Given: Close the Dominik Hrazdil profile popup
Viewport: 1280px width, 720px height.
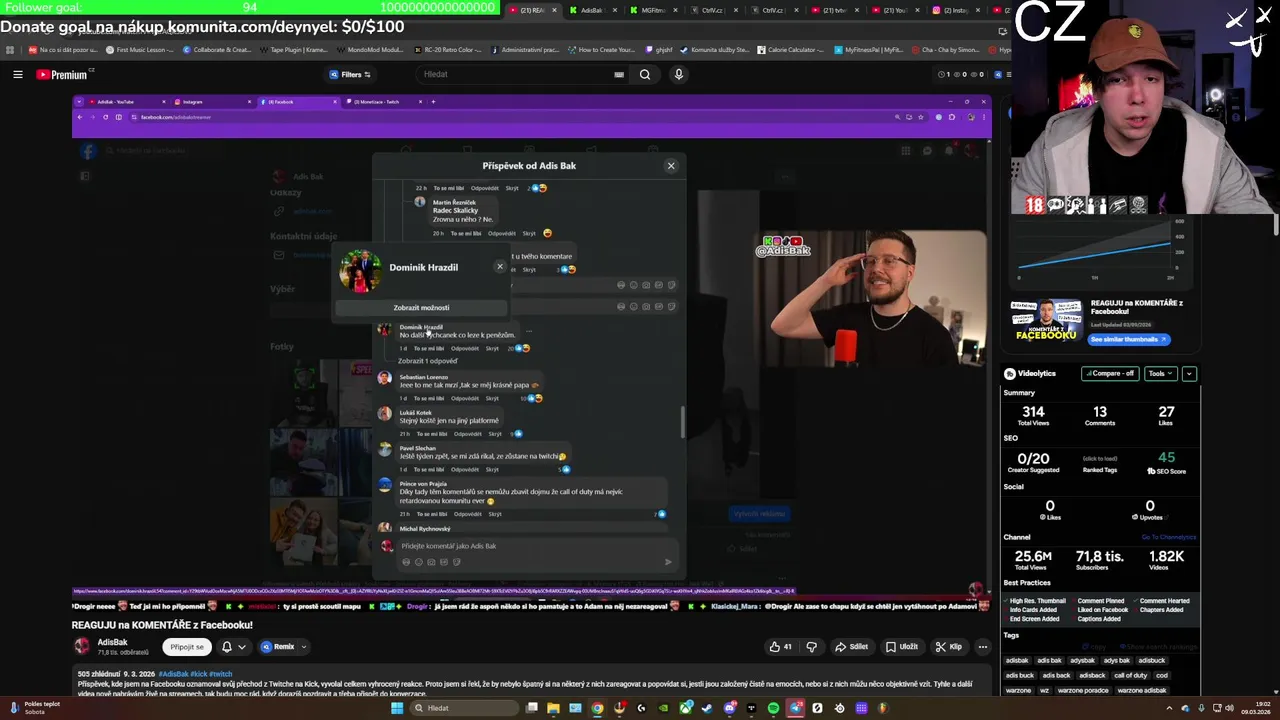Looking at the screenshot, I should [500, 266].
